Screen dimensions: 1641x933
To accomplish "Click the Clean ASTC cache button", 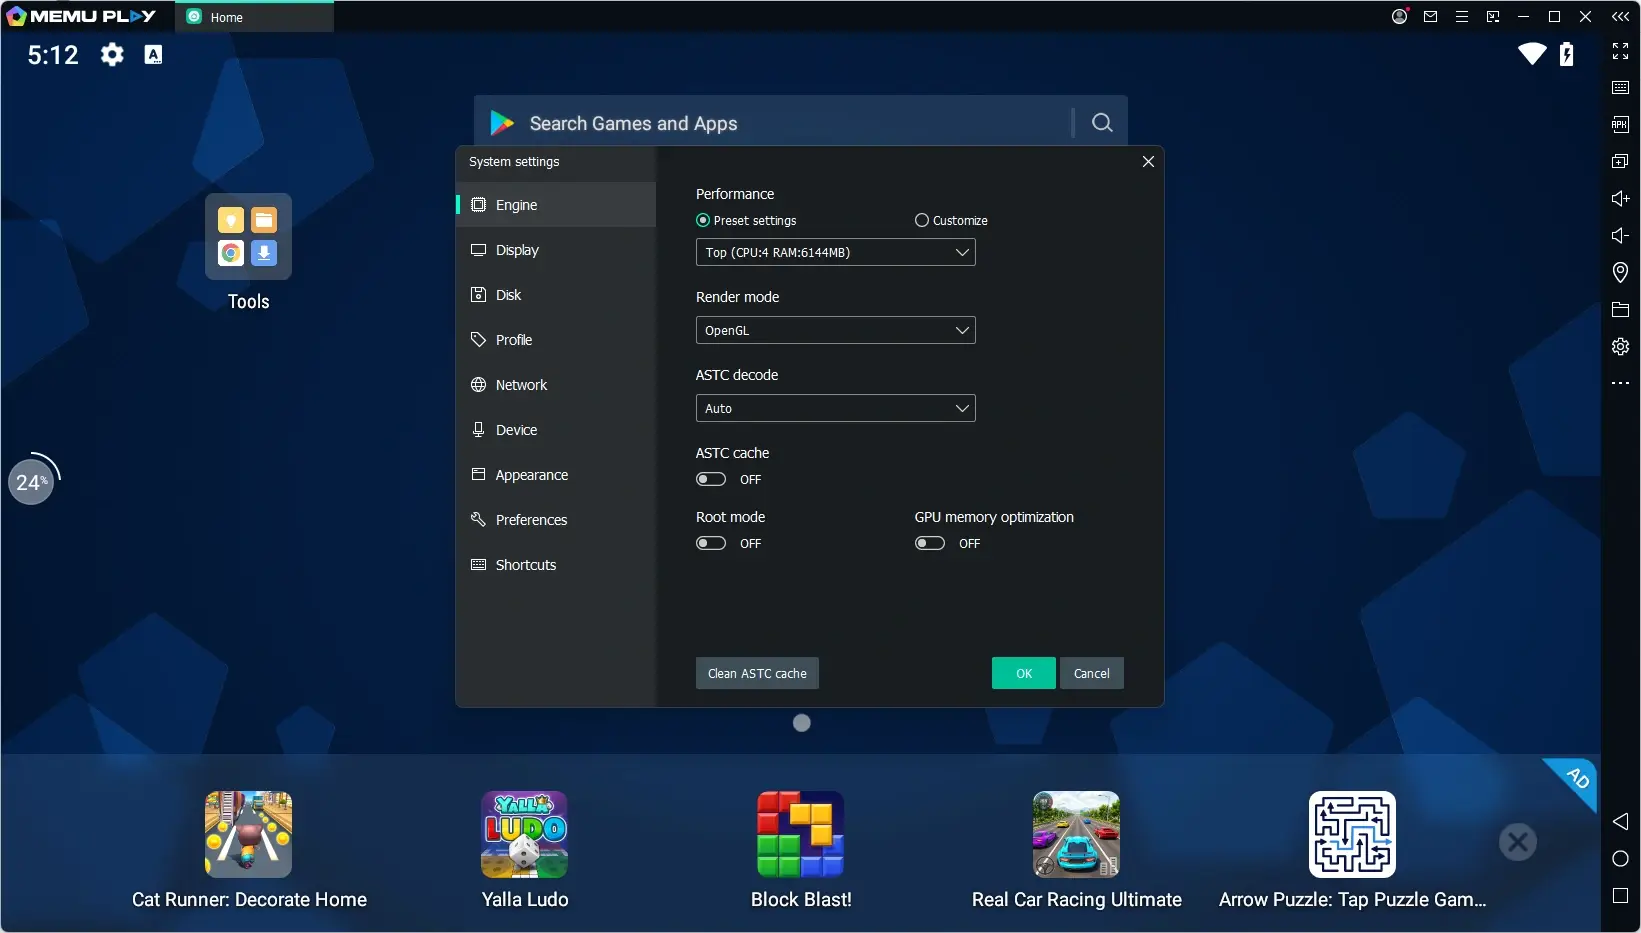I will (757, 673).
